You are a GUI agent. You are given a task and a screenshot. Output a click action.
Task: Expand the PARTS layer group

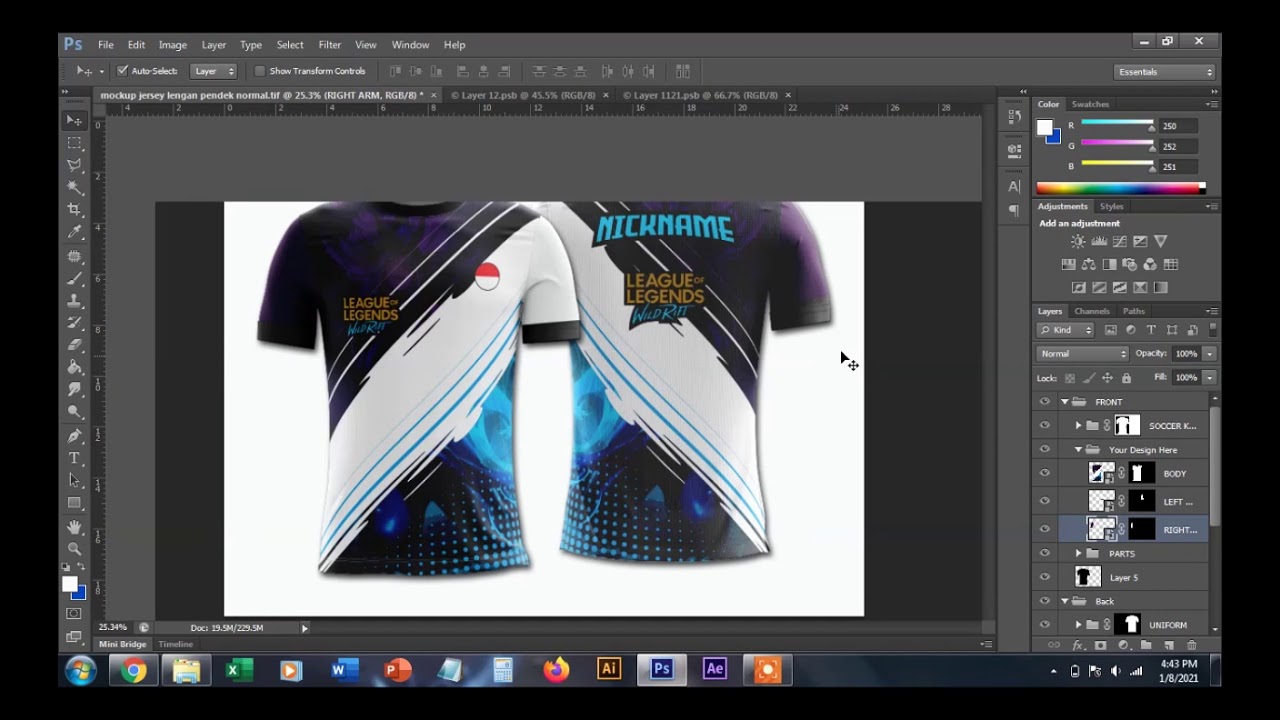[x=1078, y=554]
